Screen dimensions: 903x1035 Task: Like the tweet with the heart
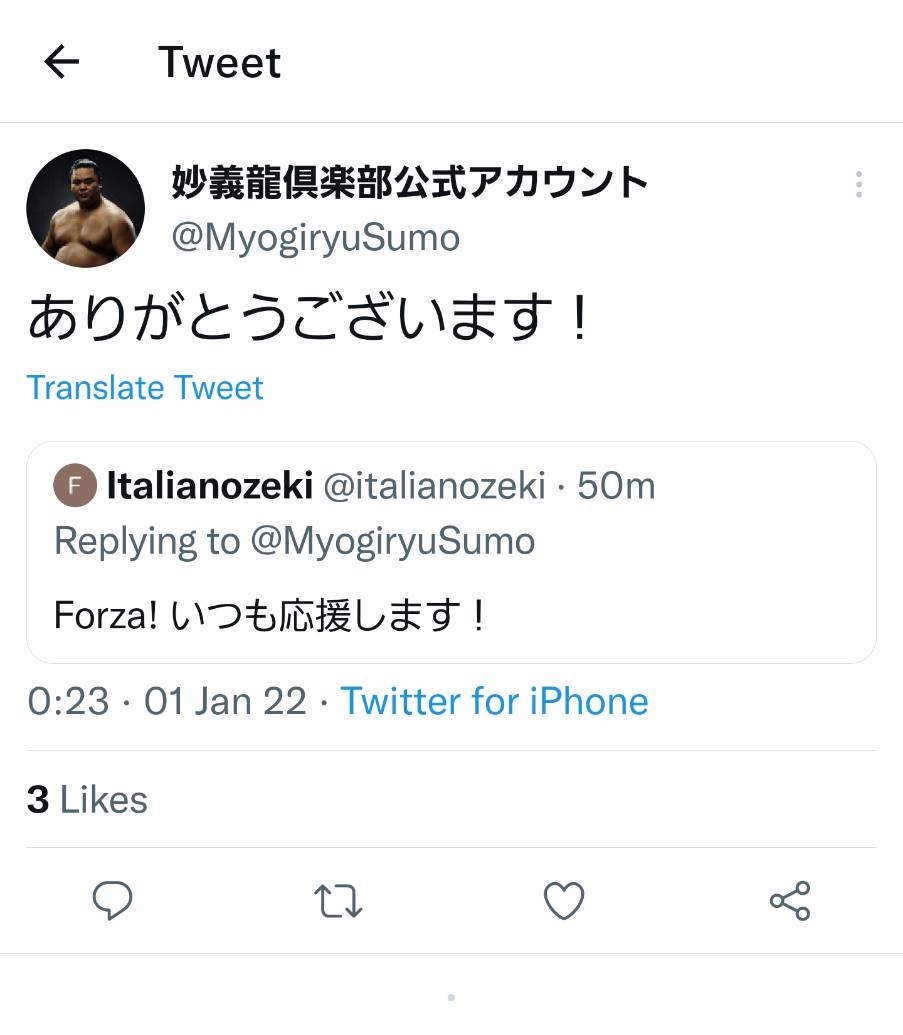(x=564, y=901)
